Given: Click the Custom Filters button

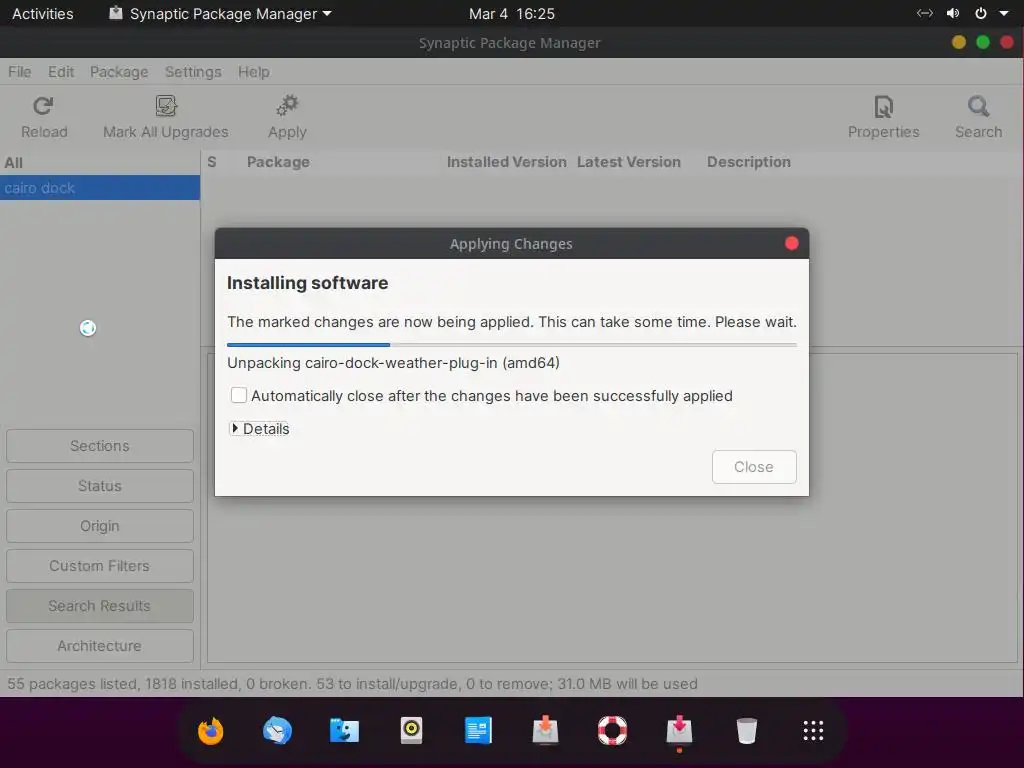Looking at the screenshot, I should point(100,566).
